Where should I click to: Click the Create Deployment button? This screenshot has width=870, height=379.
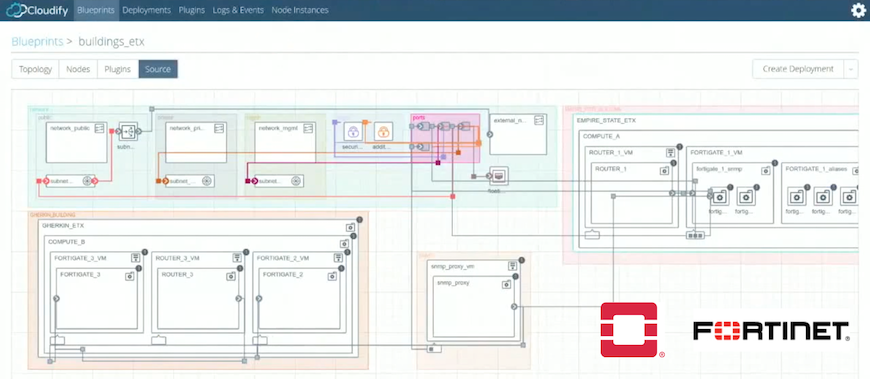point(798,69)
